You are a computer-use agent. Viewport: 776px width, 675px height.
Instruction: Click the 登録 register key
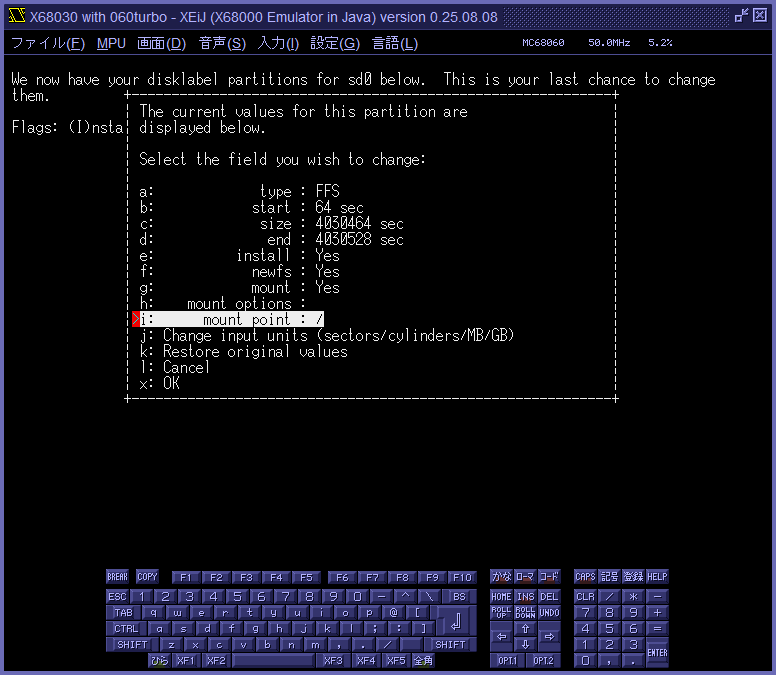(x=633, y=577)
